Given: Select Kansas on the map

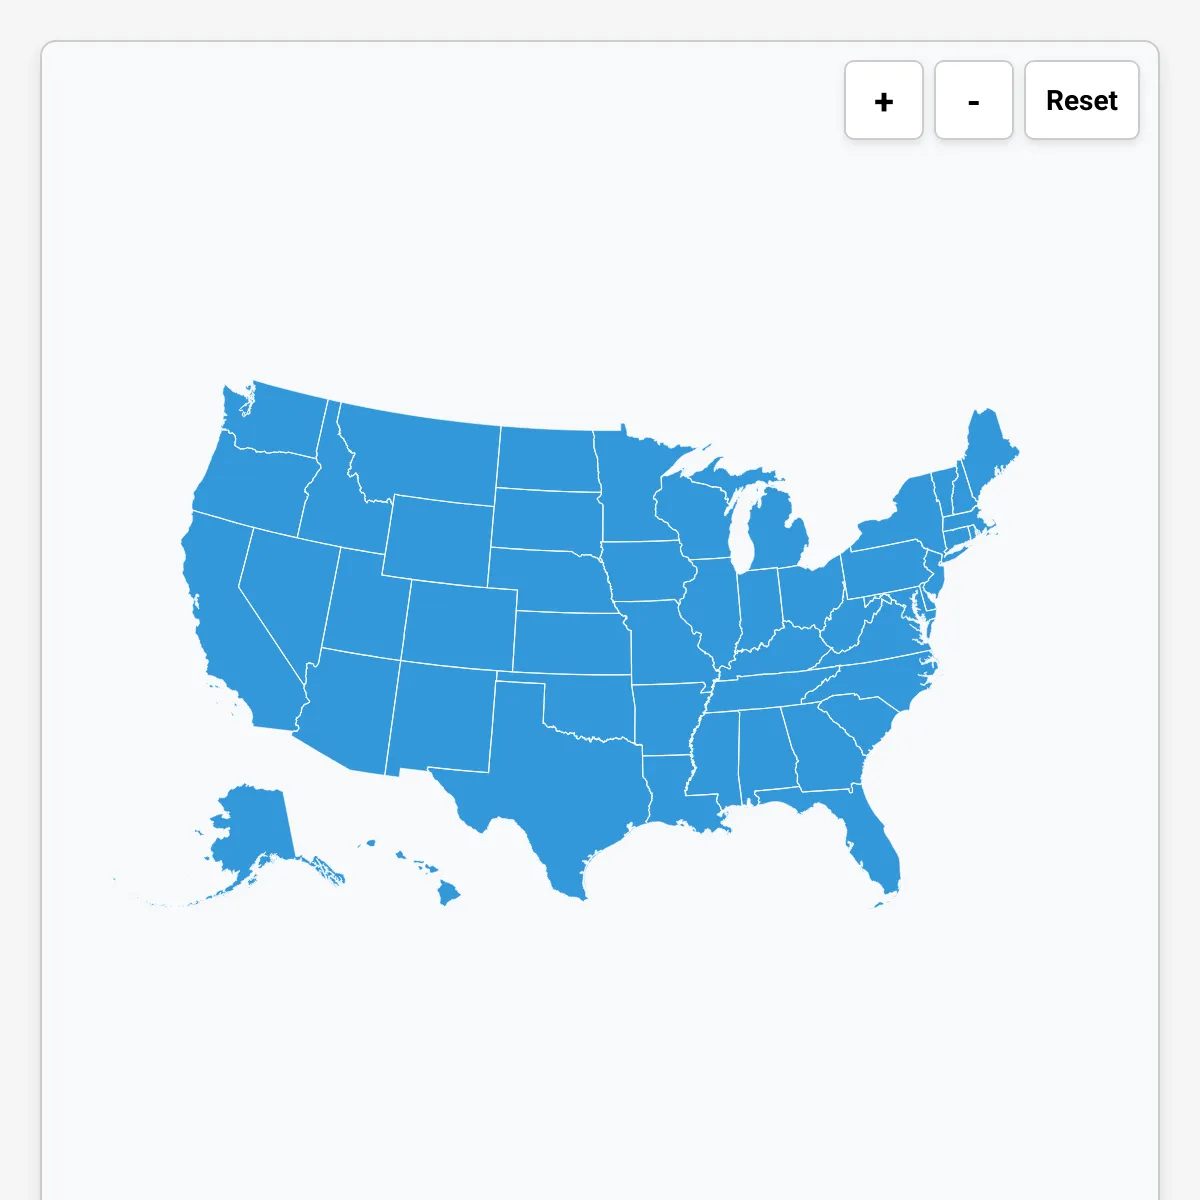Looking at the screenshot, I should 571,642.
